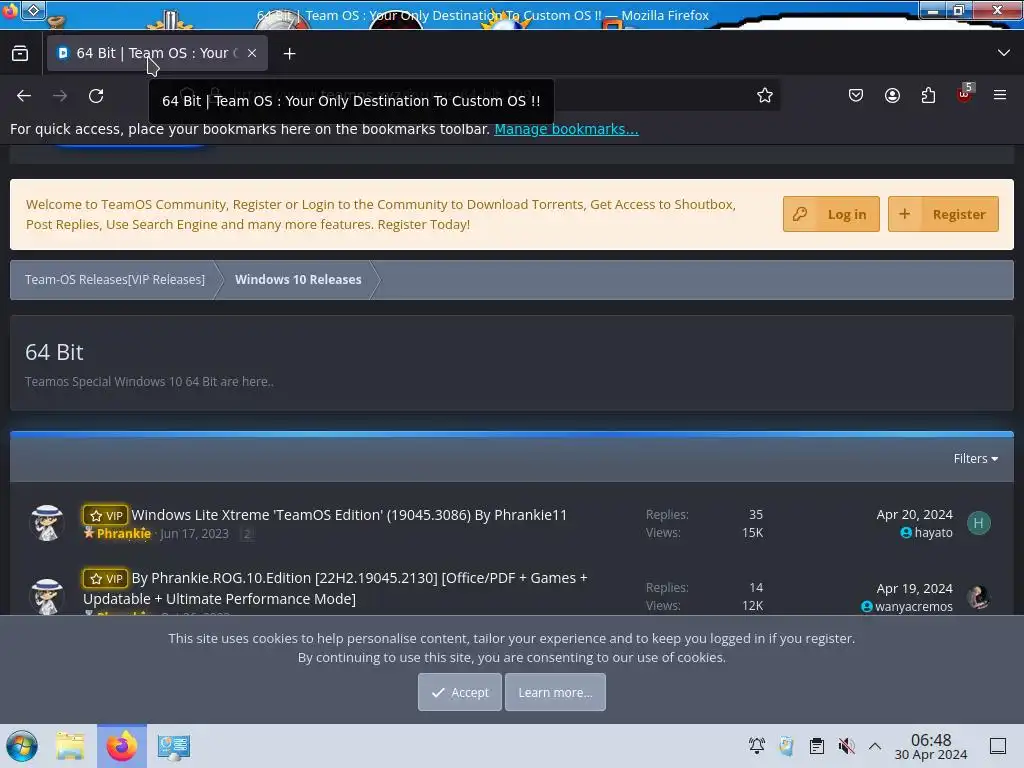Open wanyacremos user profile link

click(x=914, y=606)
